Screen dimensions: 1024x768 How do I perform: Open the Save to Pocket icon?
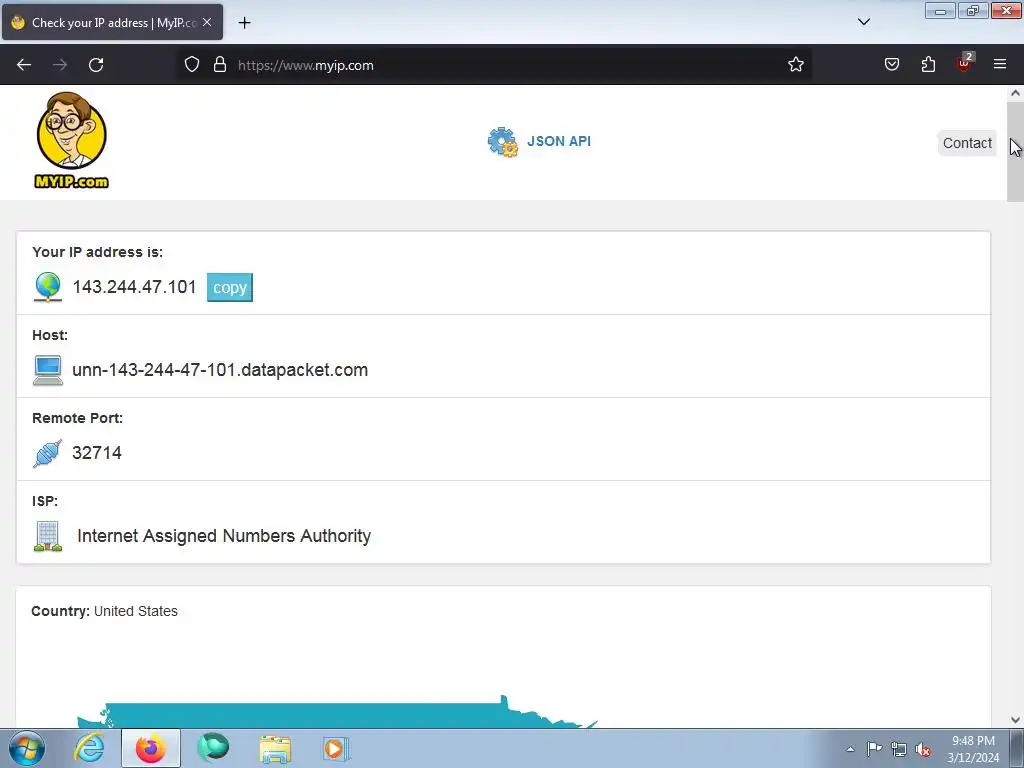(891, 65)
